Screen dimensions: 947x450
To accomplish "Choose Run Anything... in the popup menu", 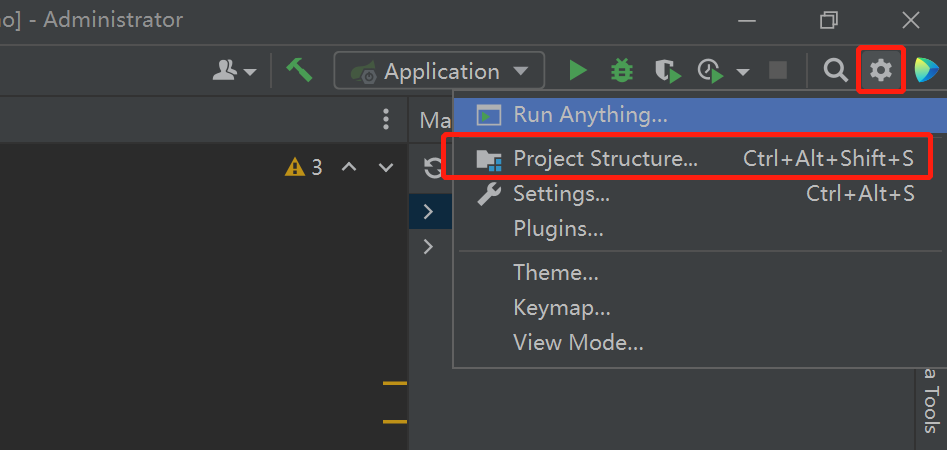I will (x=590, y=115).
